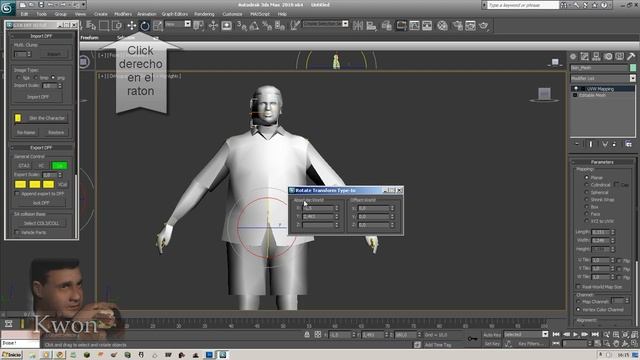
Task: Open the Hierarchy command panel tab
Action: click(x=596, y=56)
